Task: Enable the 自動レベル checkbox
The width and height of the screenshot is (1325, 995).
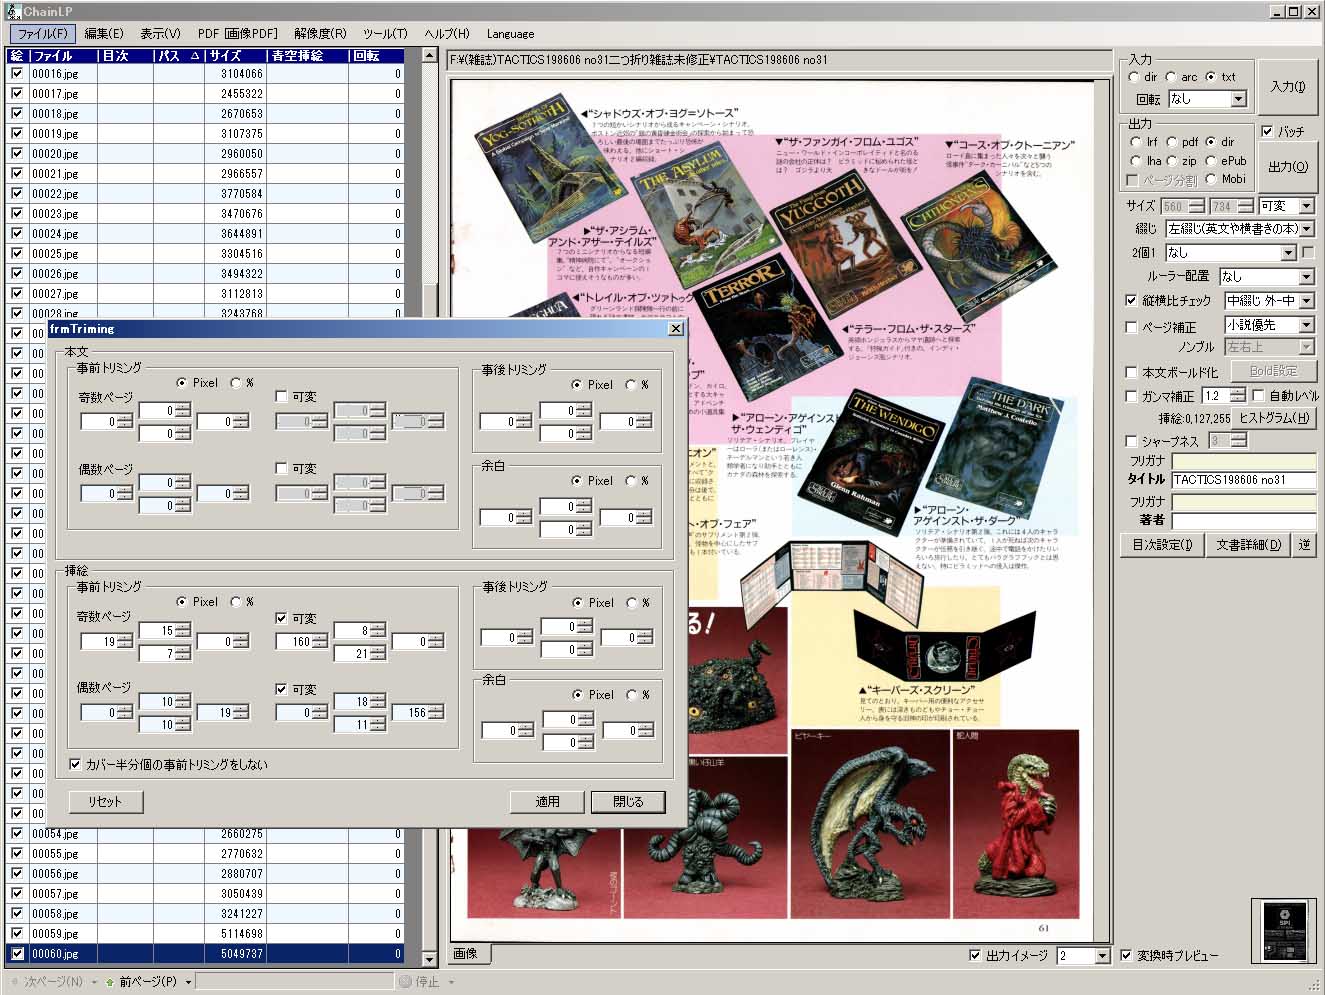Action: pos(1258,395)
